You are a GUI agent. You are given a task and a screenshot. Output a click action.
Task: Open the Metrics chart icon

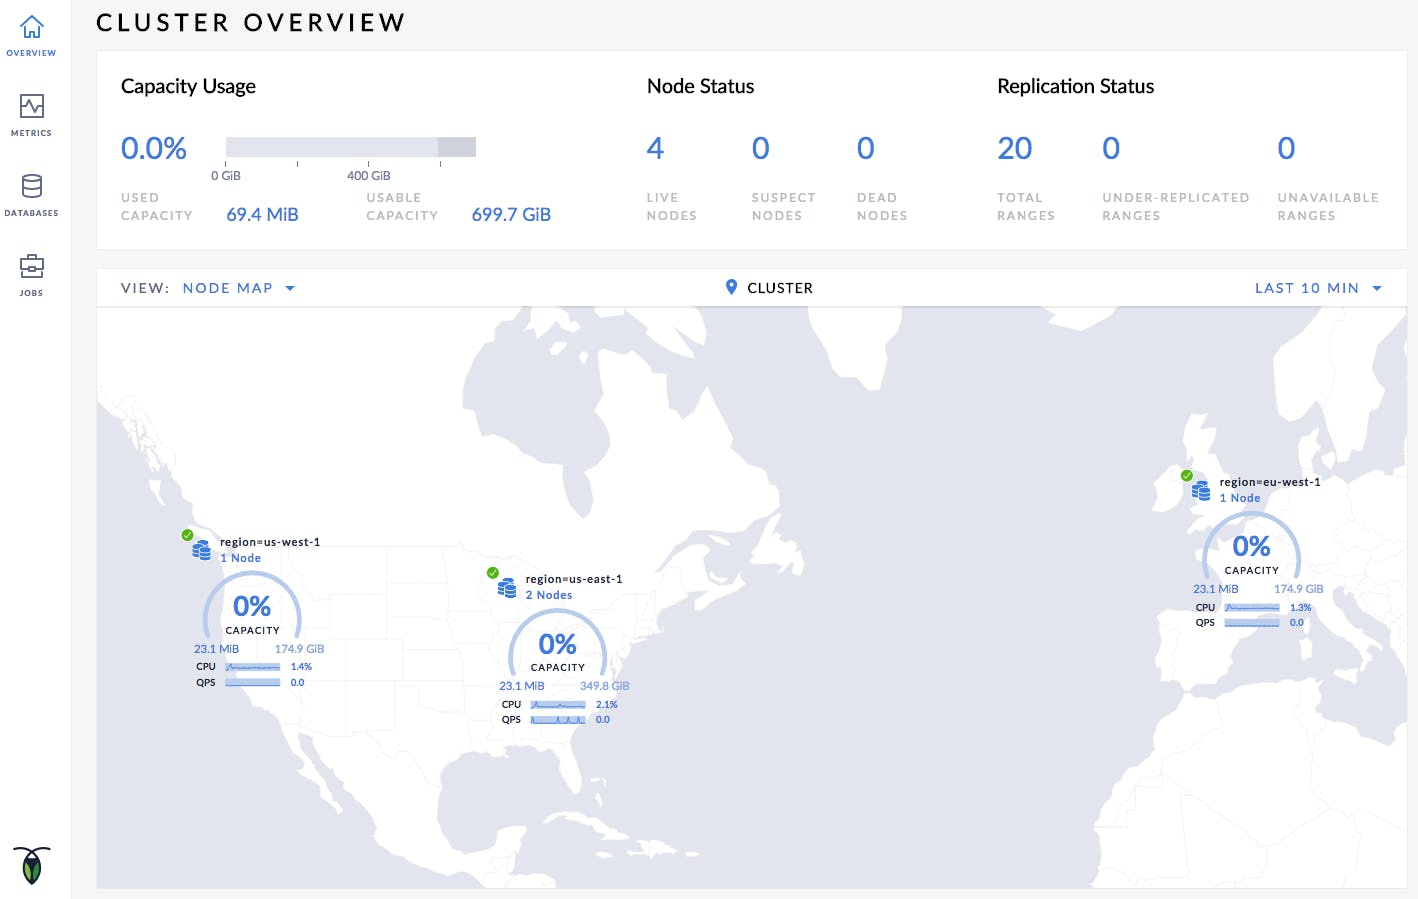click(32, 106)
